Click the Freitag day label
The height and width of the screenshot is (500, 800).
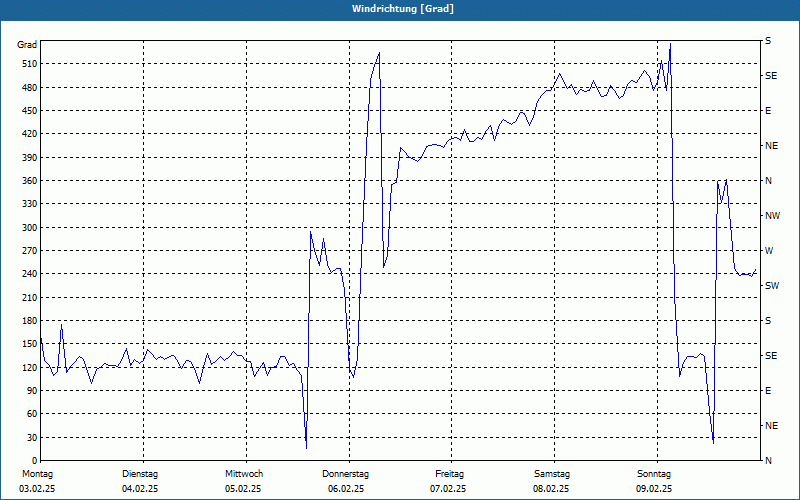449,474
